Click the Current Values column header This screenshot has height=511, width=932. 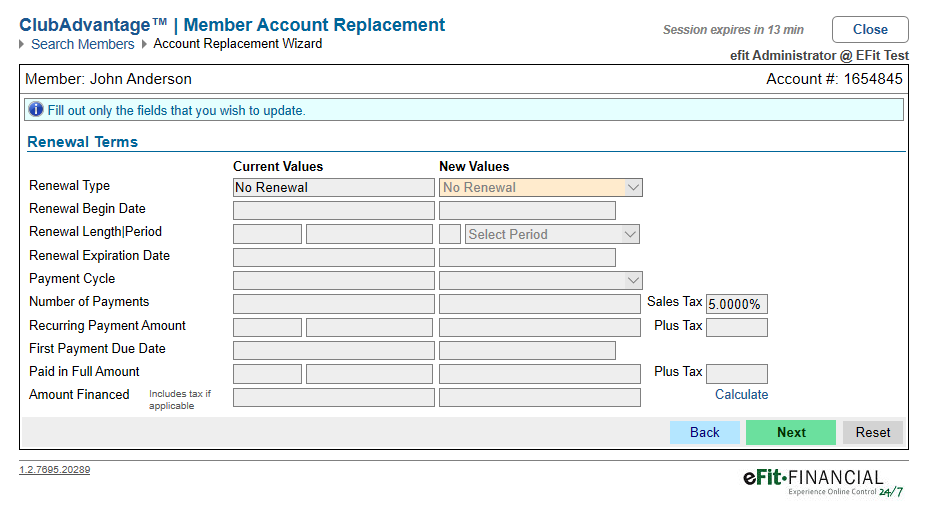click(278, 166)
